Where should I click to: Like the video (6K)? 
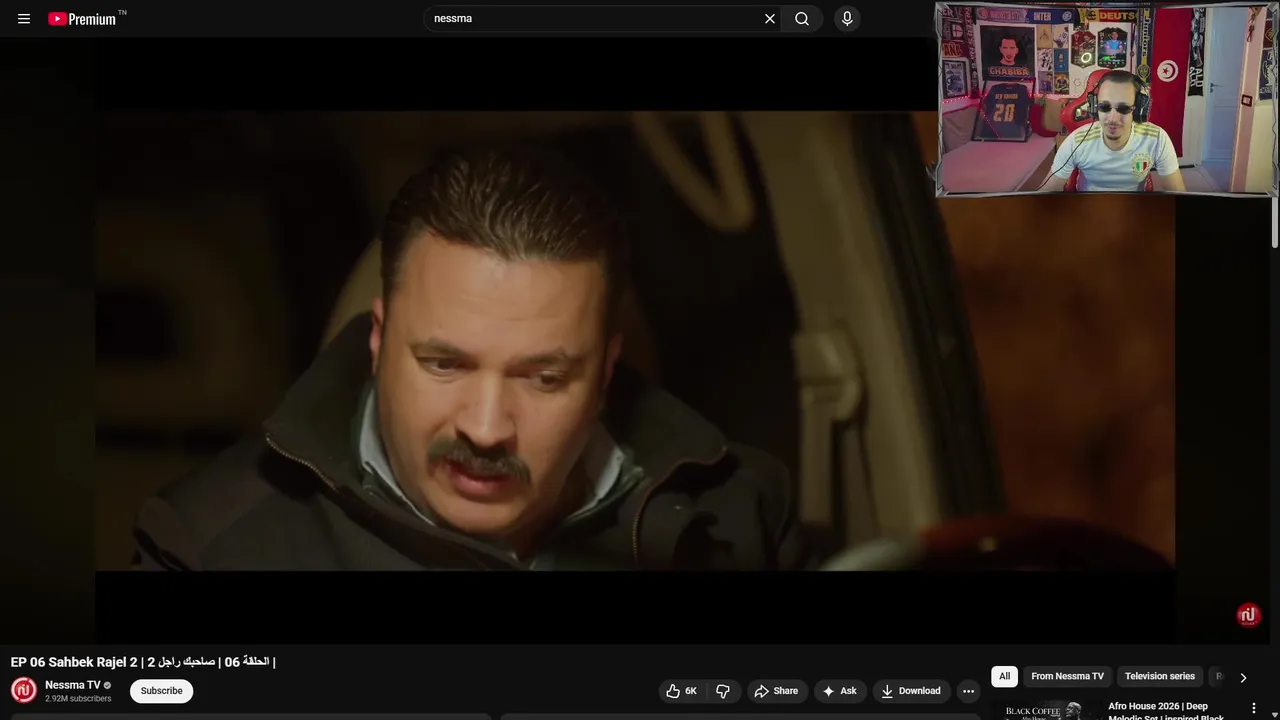[682, 691]
